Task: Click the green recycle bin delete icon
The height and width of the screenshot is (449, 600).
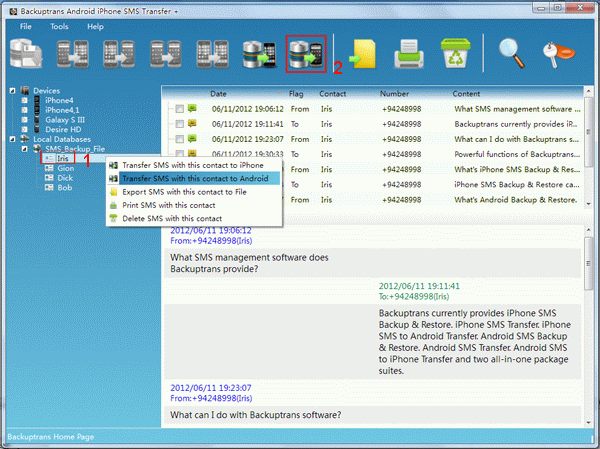Action: pos(455,53)
